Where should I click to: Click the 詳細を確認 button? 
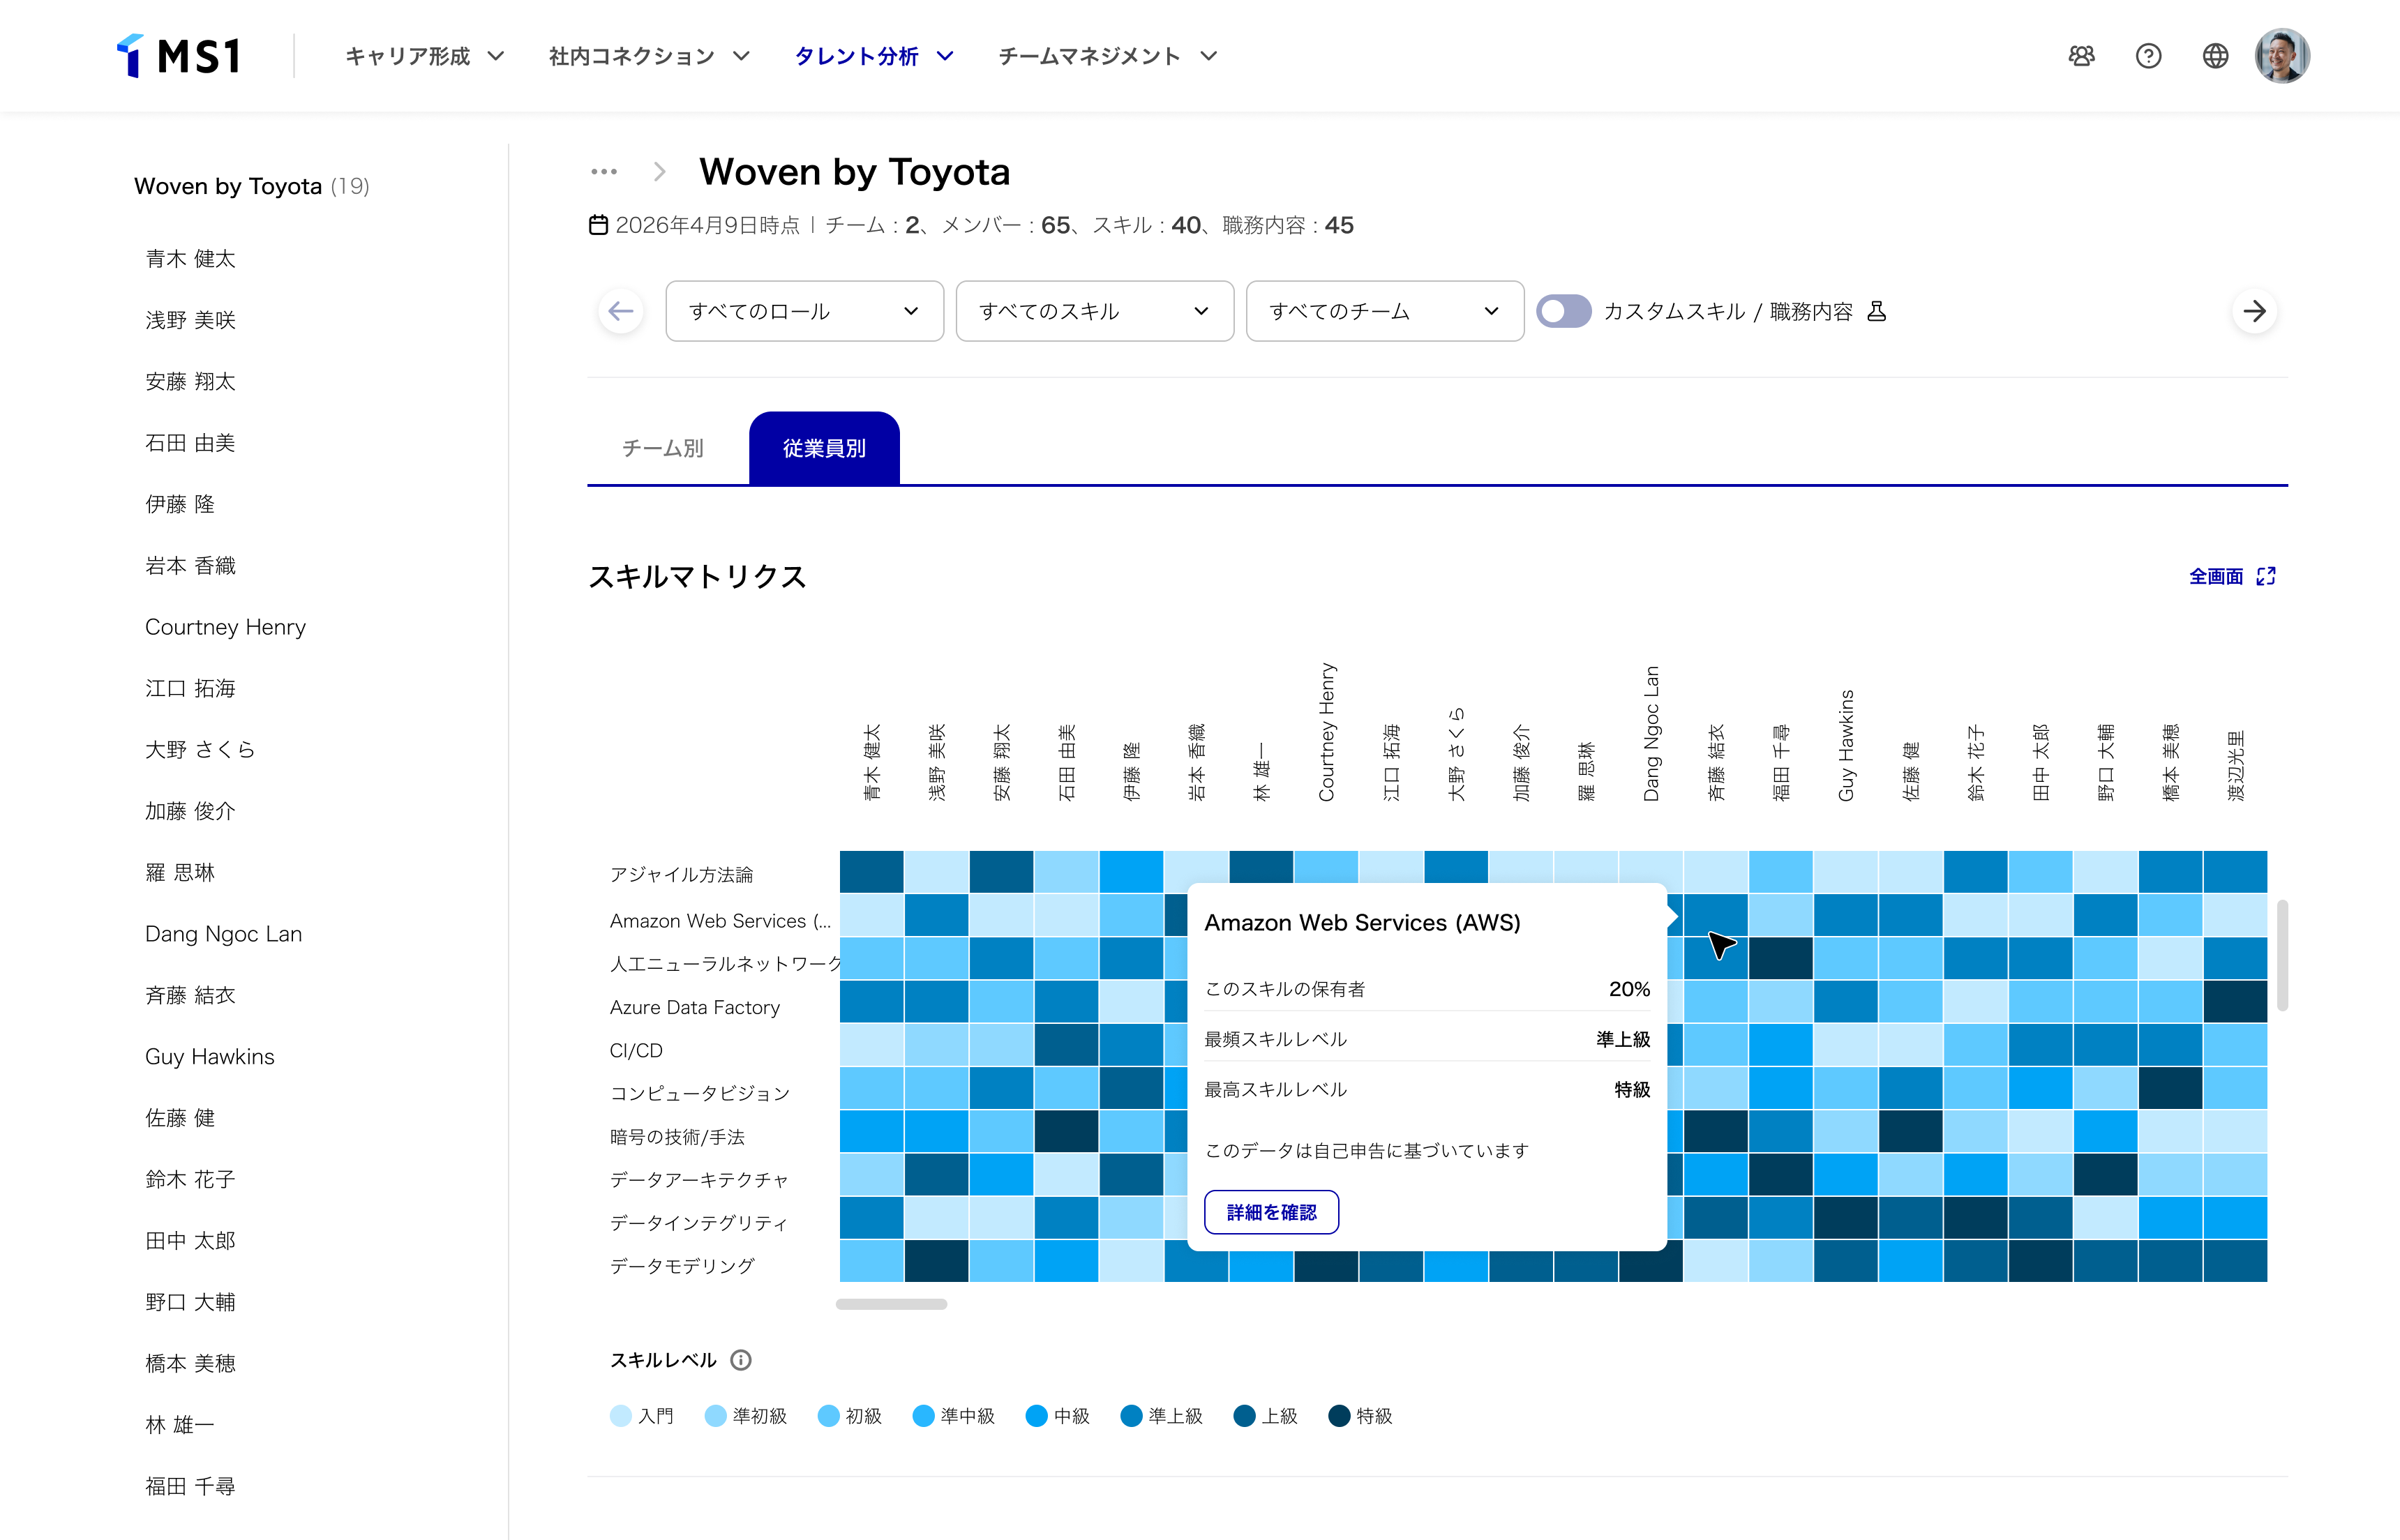coord(1271,1212)
